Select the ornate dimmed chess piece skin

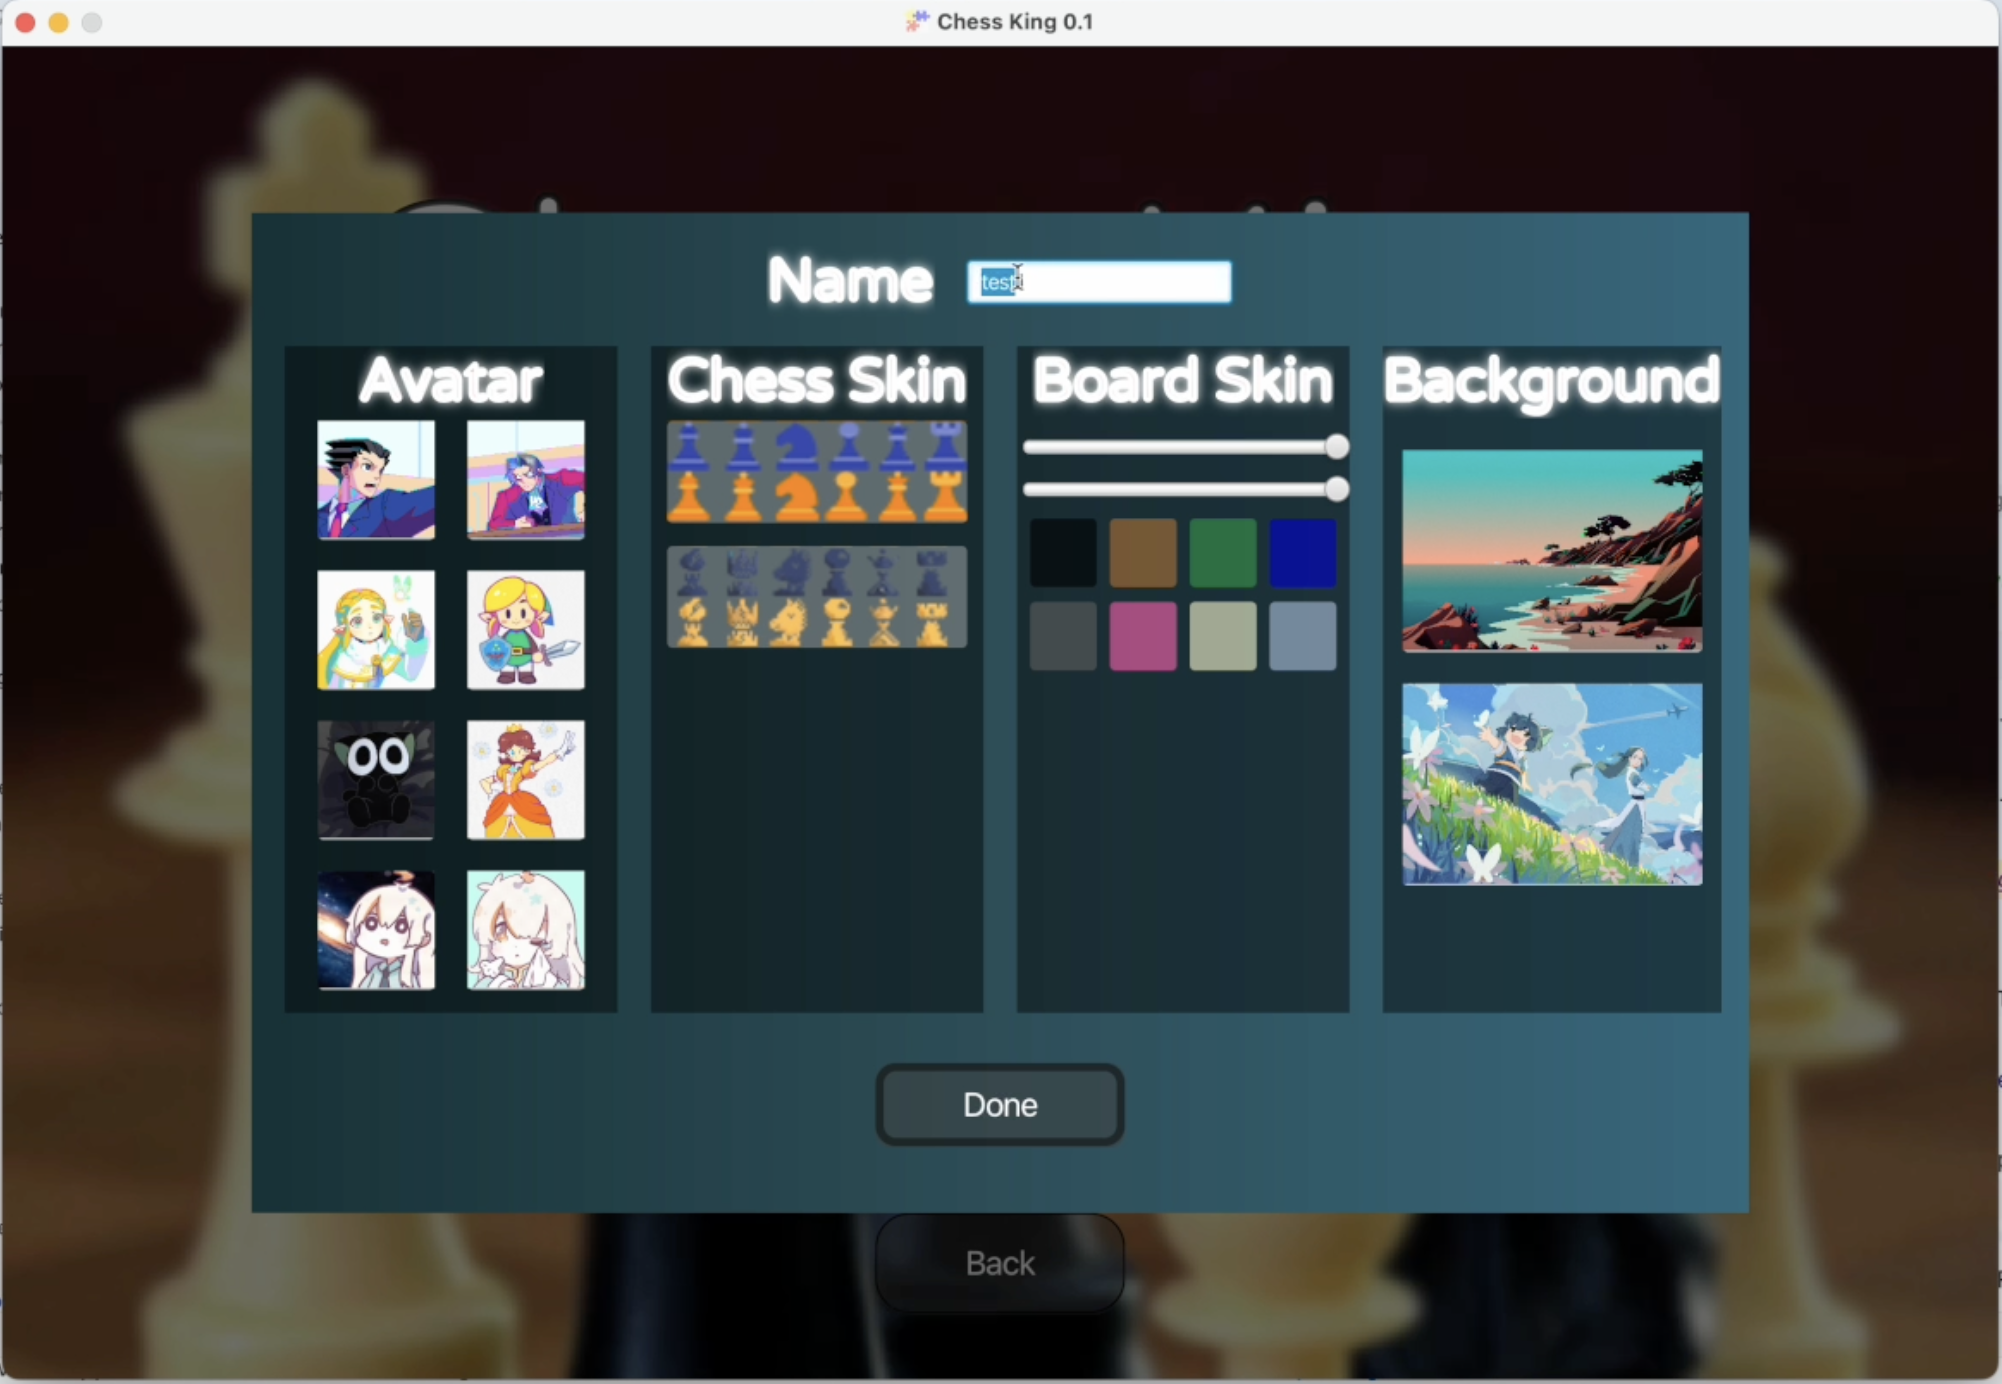click(817, 597)
